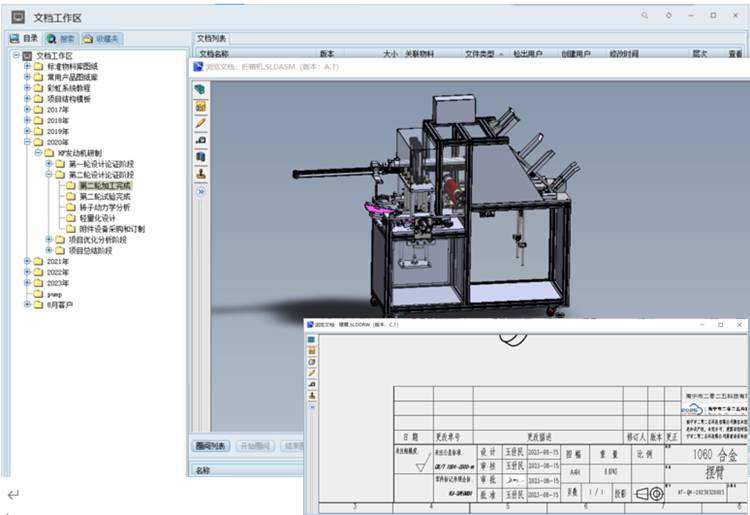Sort by the 文件类型 column header
This screenshot has height=515, width=750.
pos(481,54)
